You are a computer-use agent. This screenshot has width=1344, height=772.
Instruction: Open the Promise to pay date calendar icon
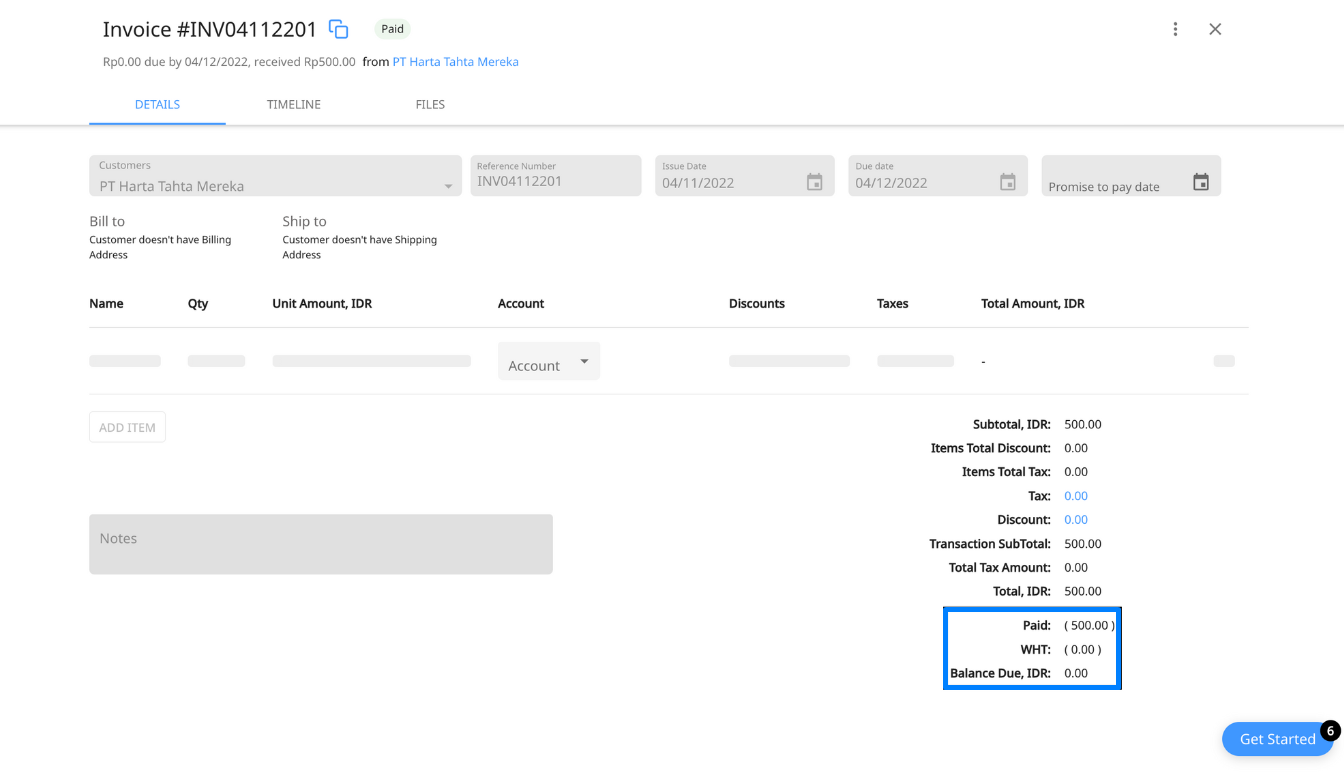[x=1201, y=182]
